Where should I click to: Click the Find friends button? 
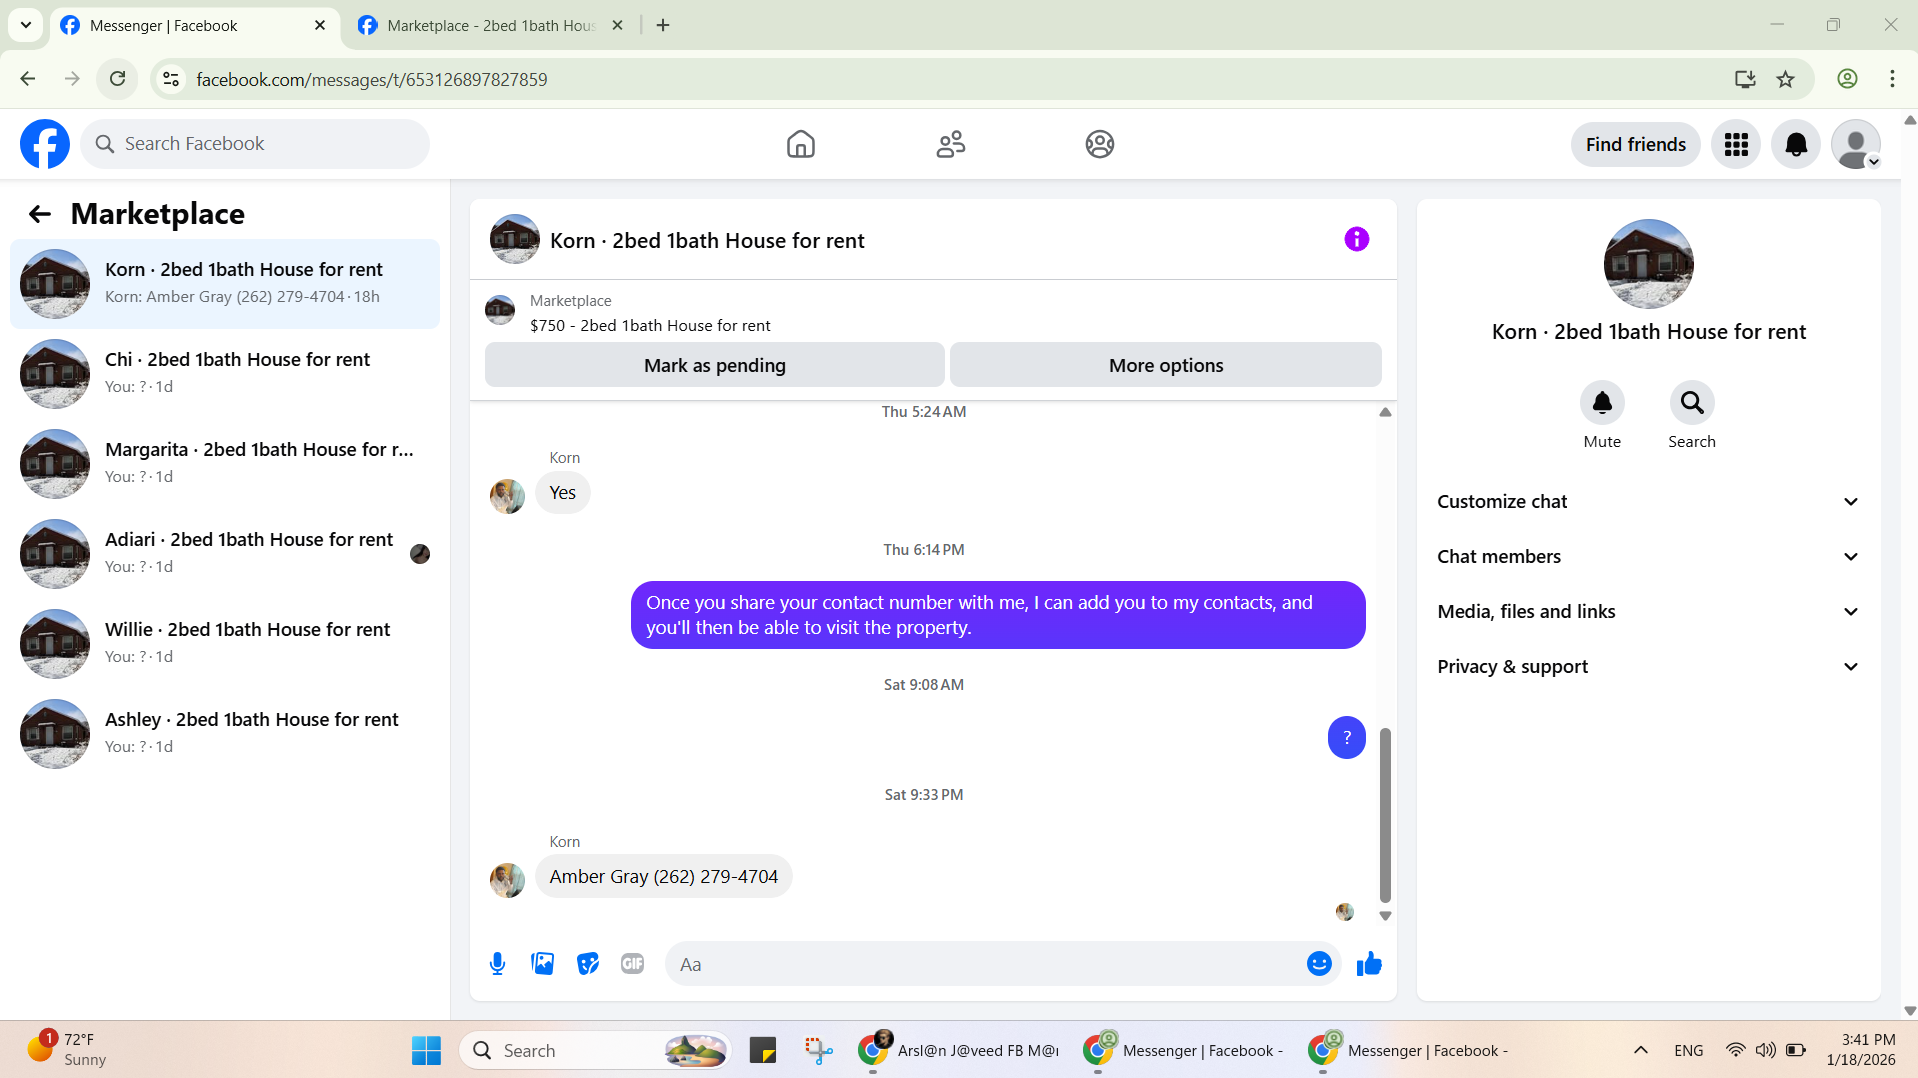click(x=1635, y=144)
